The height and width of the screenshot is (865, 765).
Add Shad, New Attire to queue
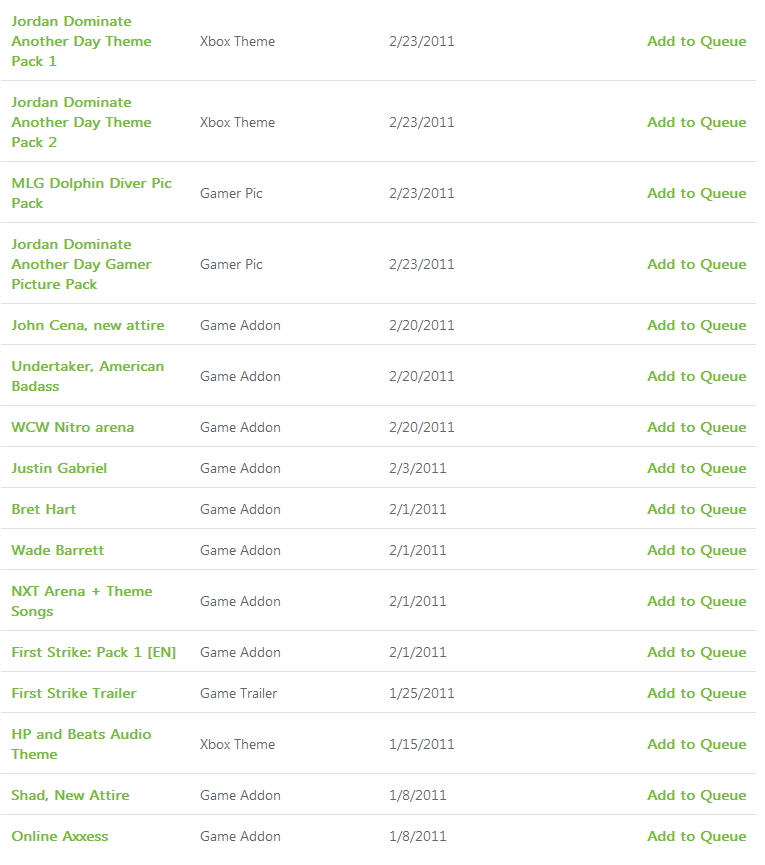697,795
